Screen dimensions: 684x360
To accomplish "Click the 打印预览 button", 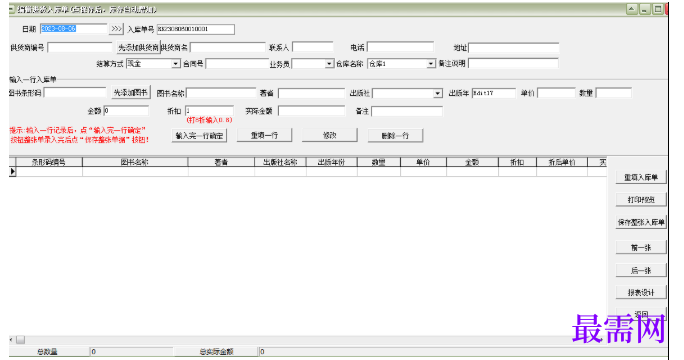I will 641,199.
